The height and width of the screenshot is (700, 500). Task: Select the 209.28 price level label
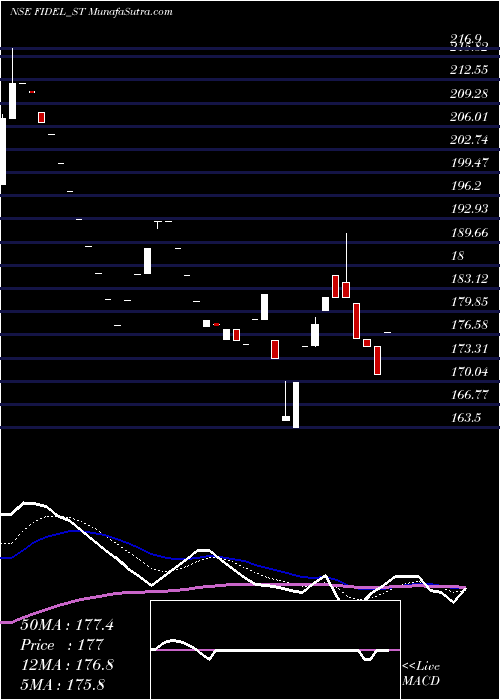(469, 93)
